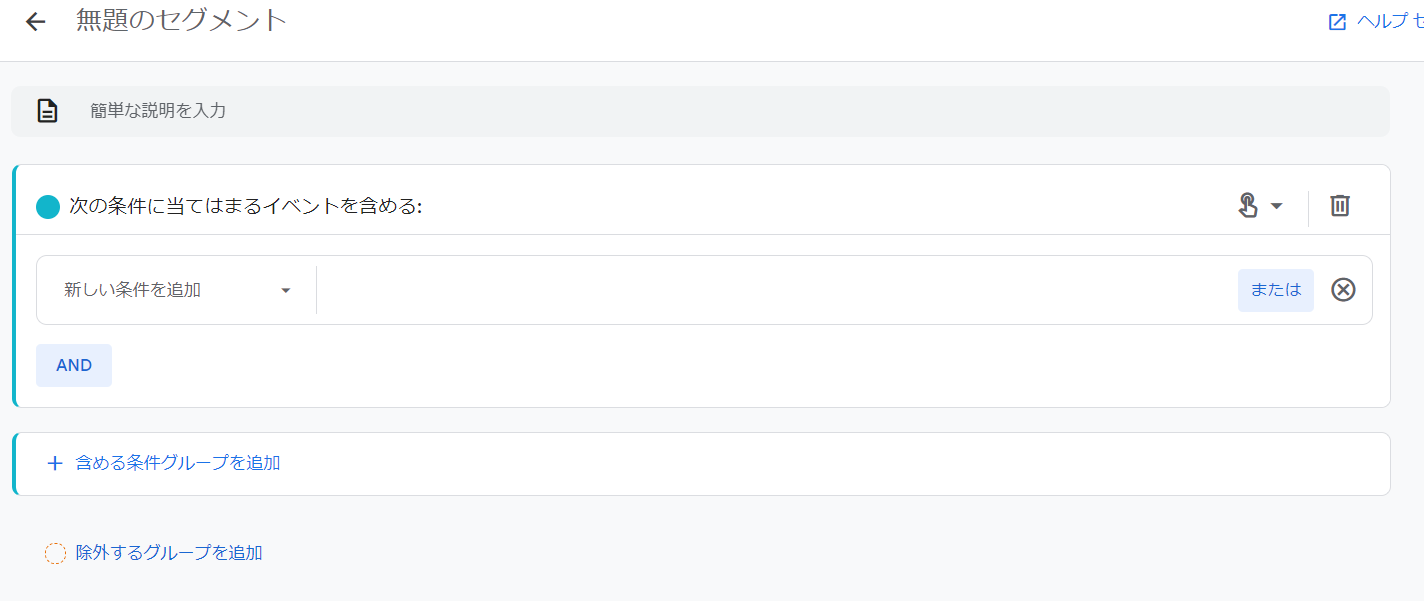
Task: Select 含める条件グループを追加
Action: click(x=178, y=463)
